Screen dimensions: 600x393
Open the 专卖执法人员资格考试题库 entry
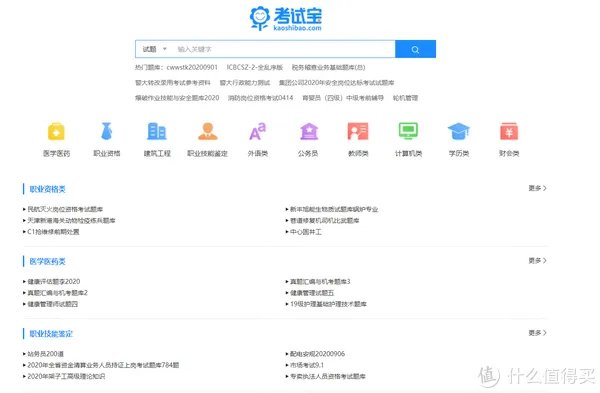click(328, 377)
